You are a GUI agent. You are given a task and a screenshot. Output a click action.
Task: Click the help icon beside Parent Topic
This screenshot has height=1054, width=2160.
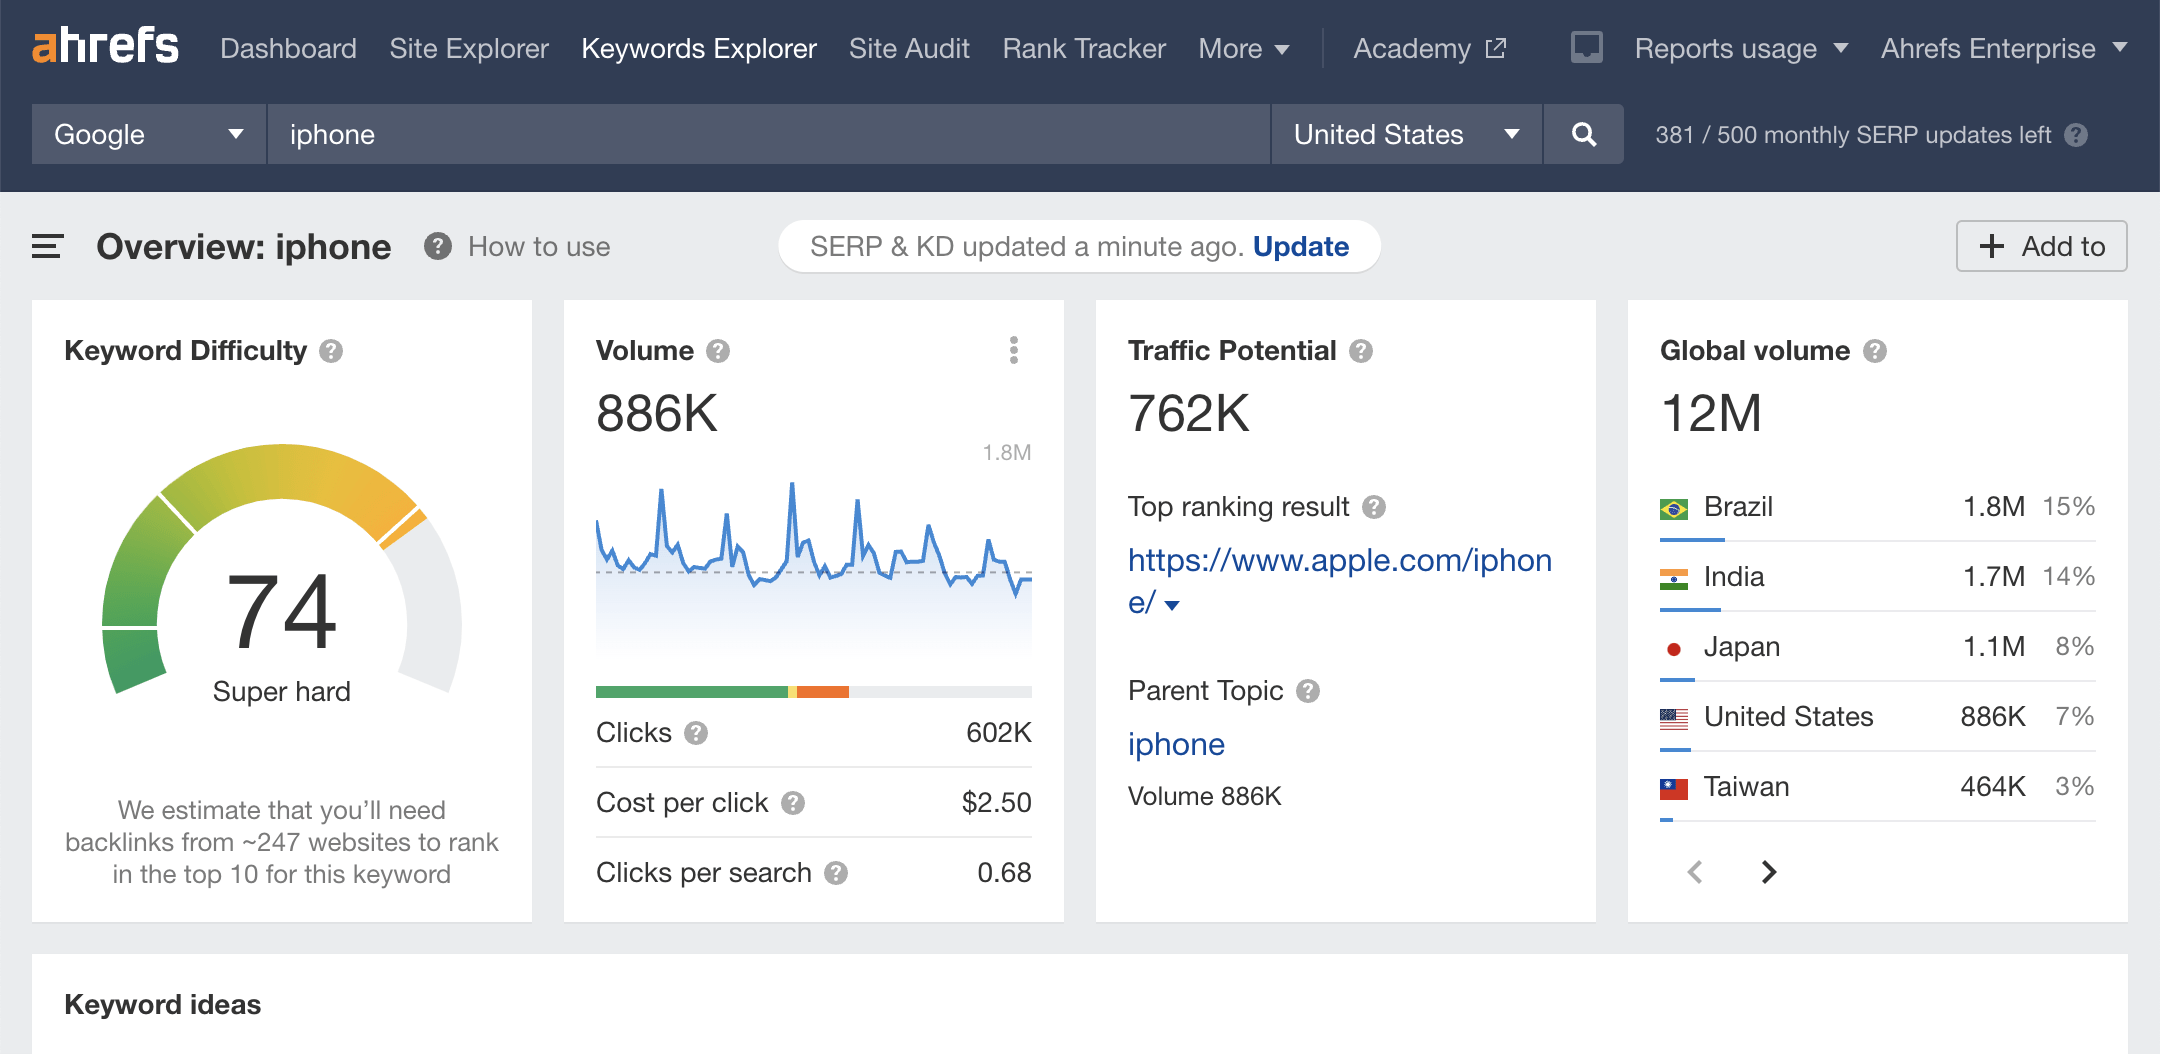(1311, 690)
